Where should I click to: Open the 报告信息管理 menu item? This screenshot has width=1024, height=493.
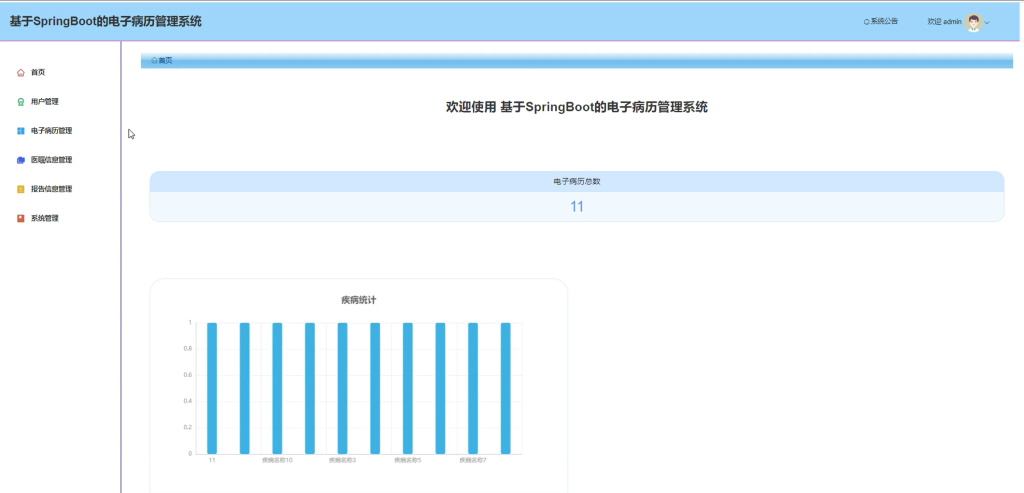[52, 189]
